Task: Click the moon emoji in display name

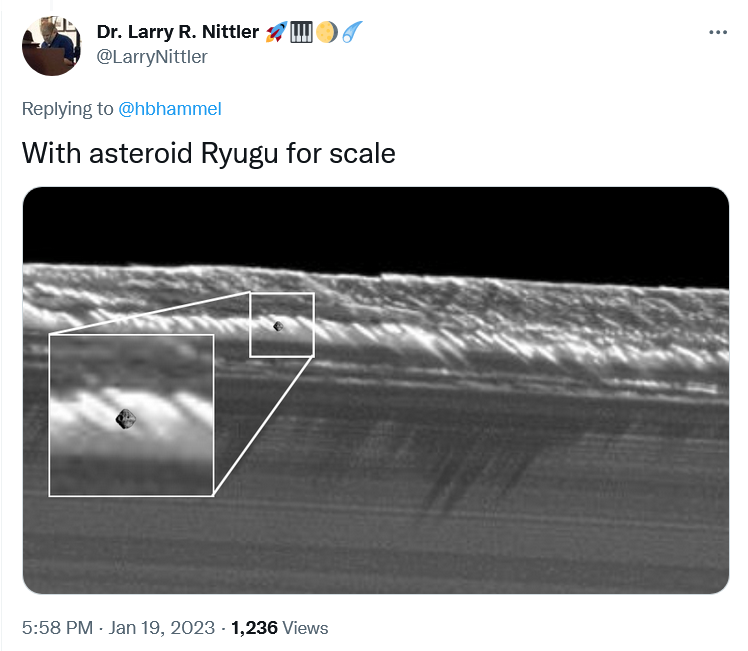Action: click(x=326, y=32)
